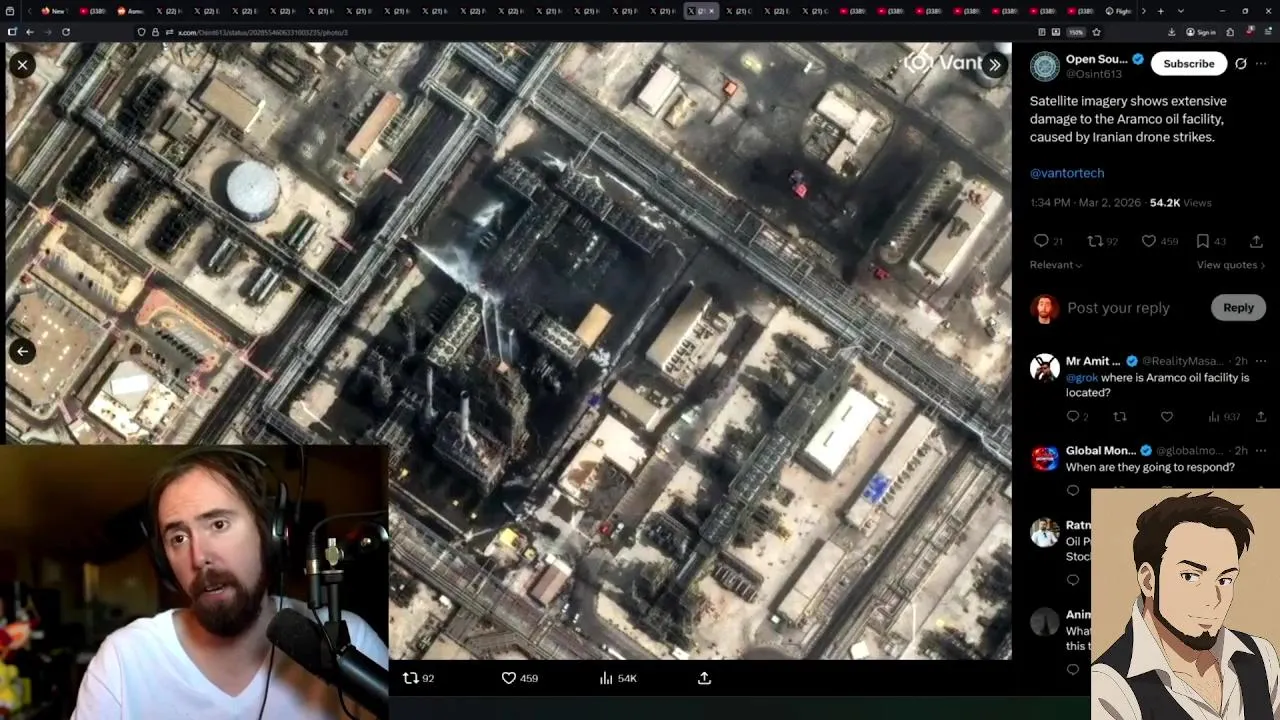Open more menu on Global Mon reply
Image resolution: width=1280 pixels, height=720 pixels.
point(1261,451)
